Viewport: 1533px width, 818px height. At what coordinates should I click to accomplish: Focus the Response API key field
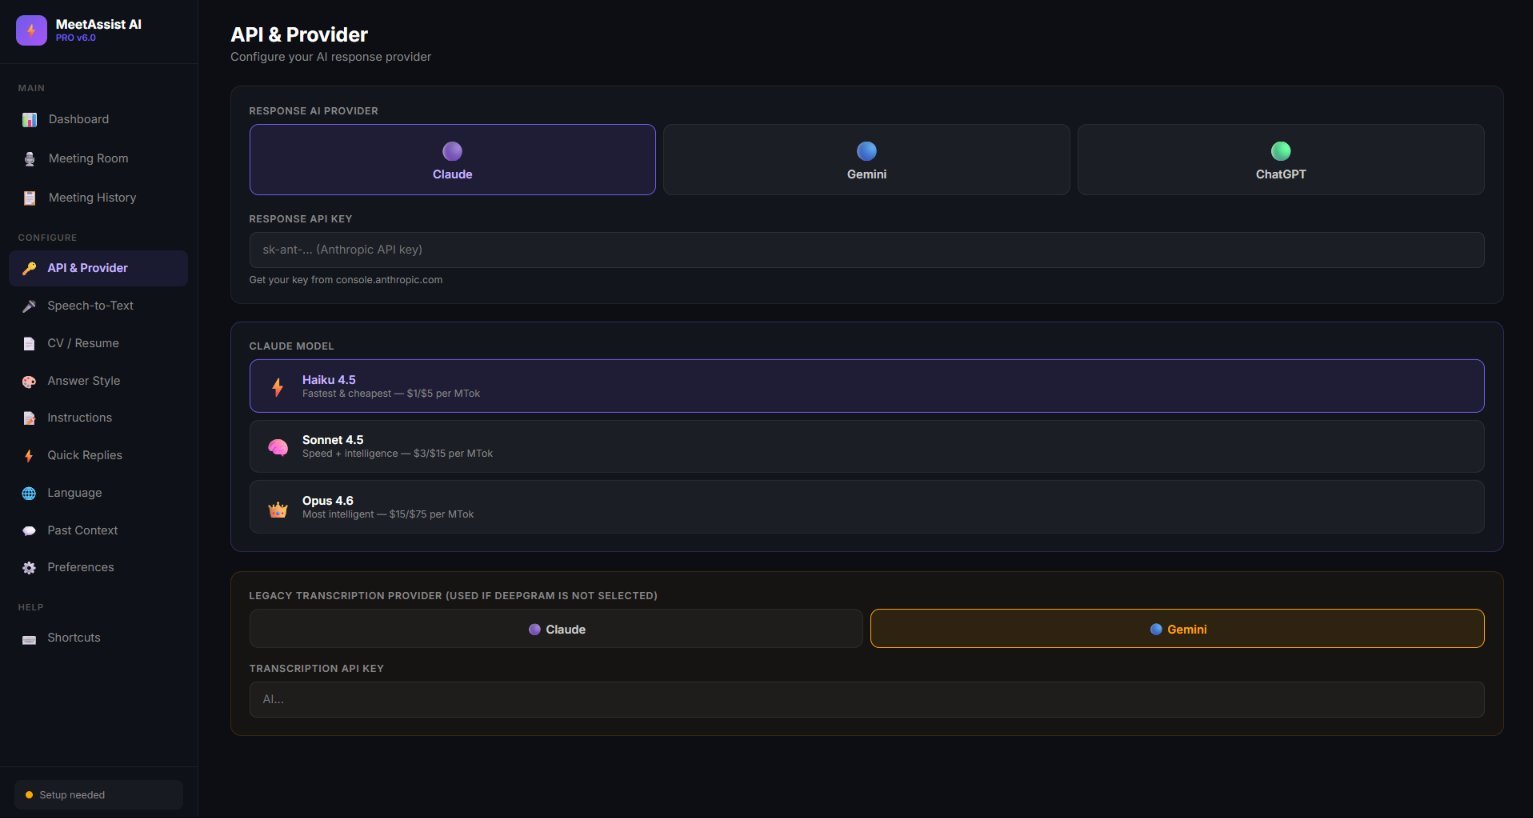pyautogui.click(x=867, y=250)
